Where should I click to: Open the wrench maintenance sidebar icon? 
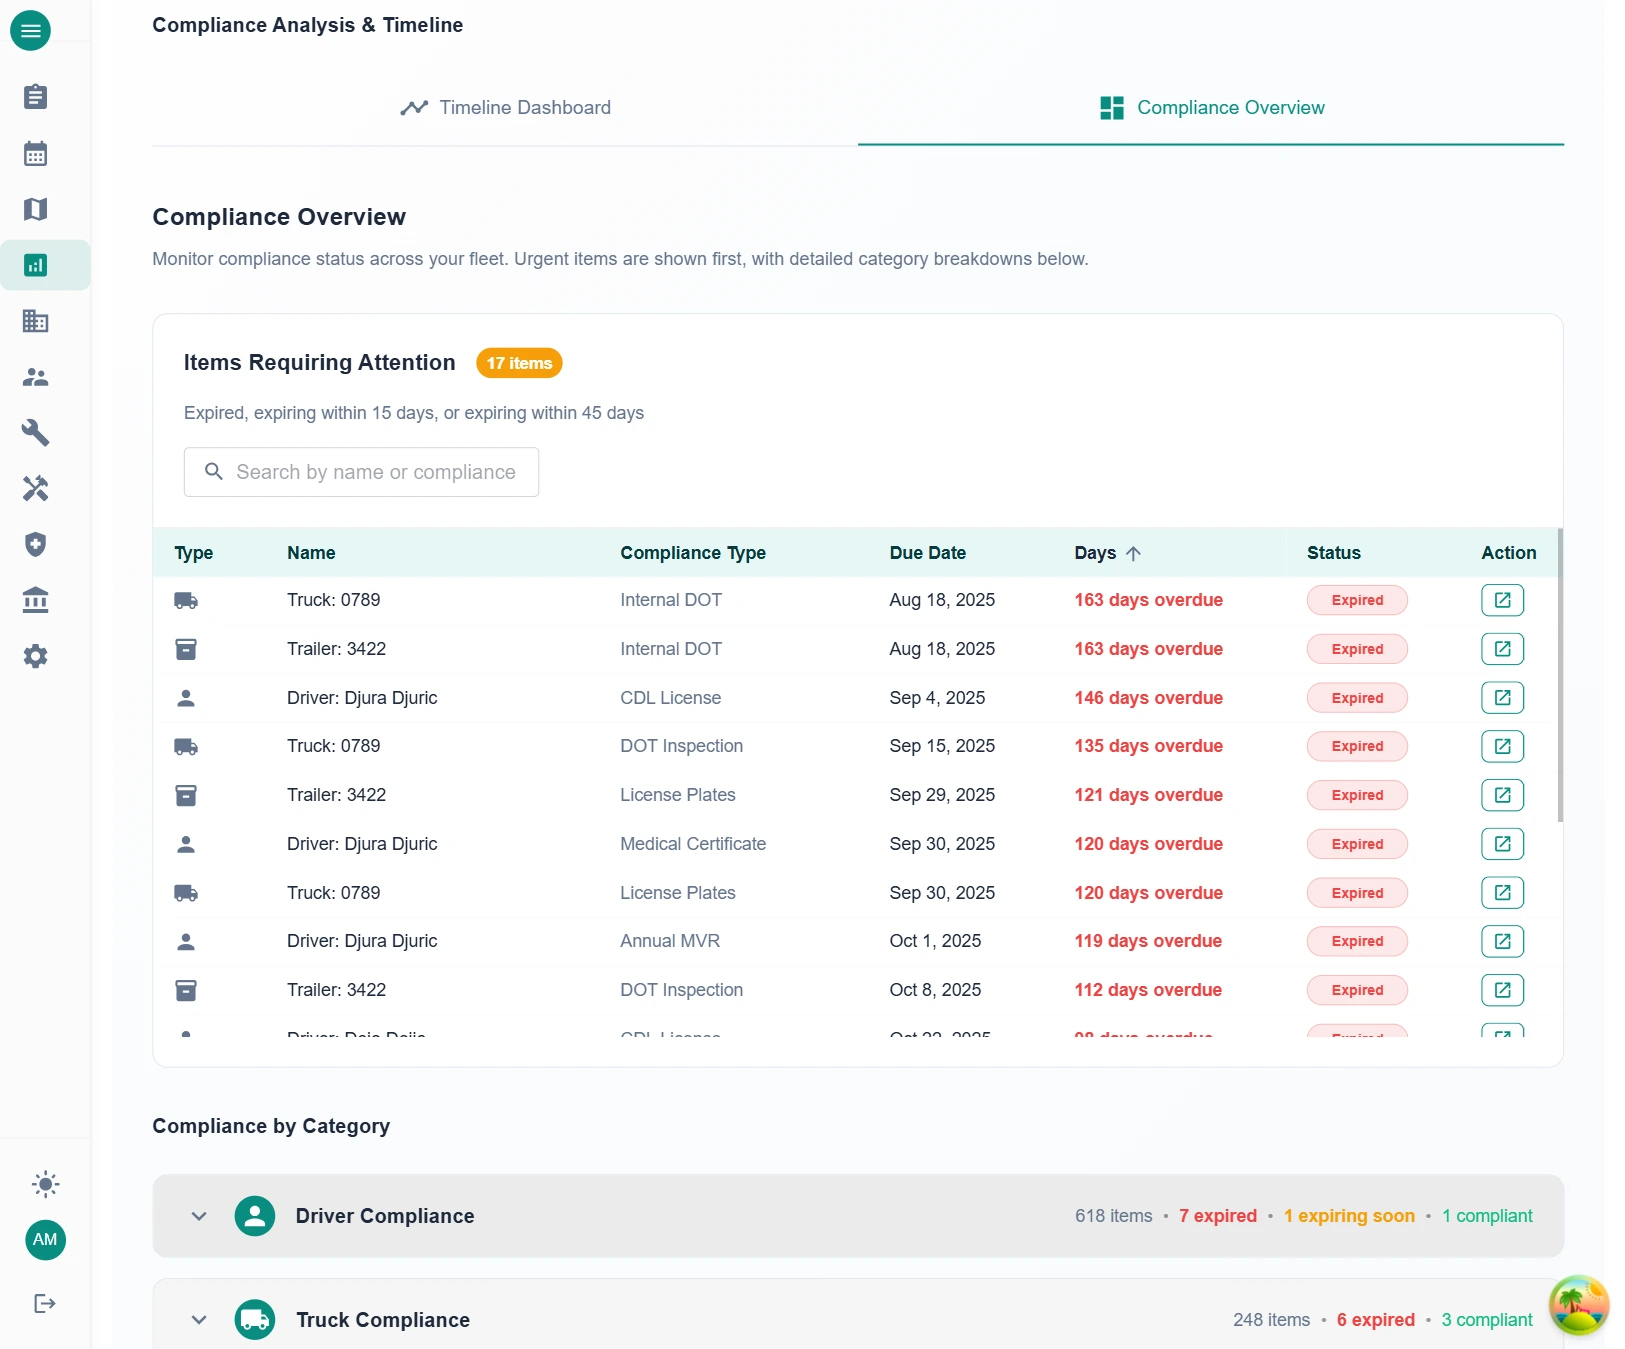tap(36, 433)
